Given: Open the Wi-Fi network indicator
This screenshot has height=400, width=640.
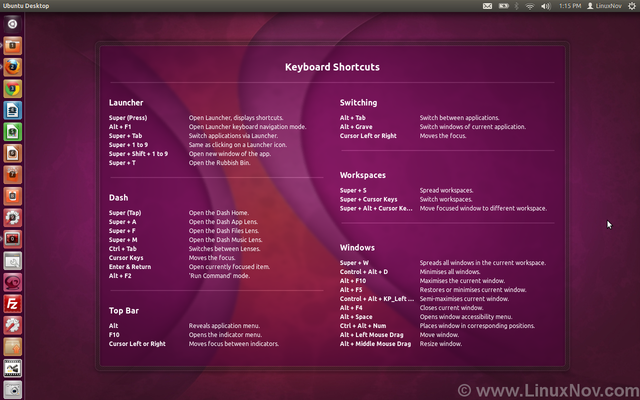Looking at the screenshot, I should click(x=530, y=6).
